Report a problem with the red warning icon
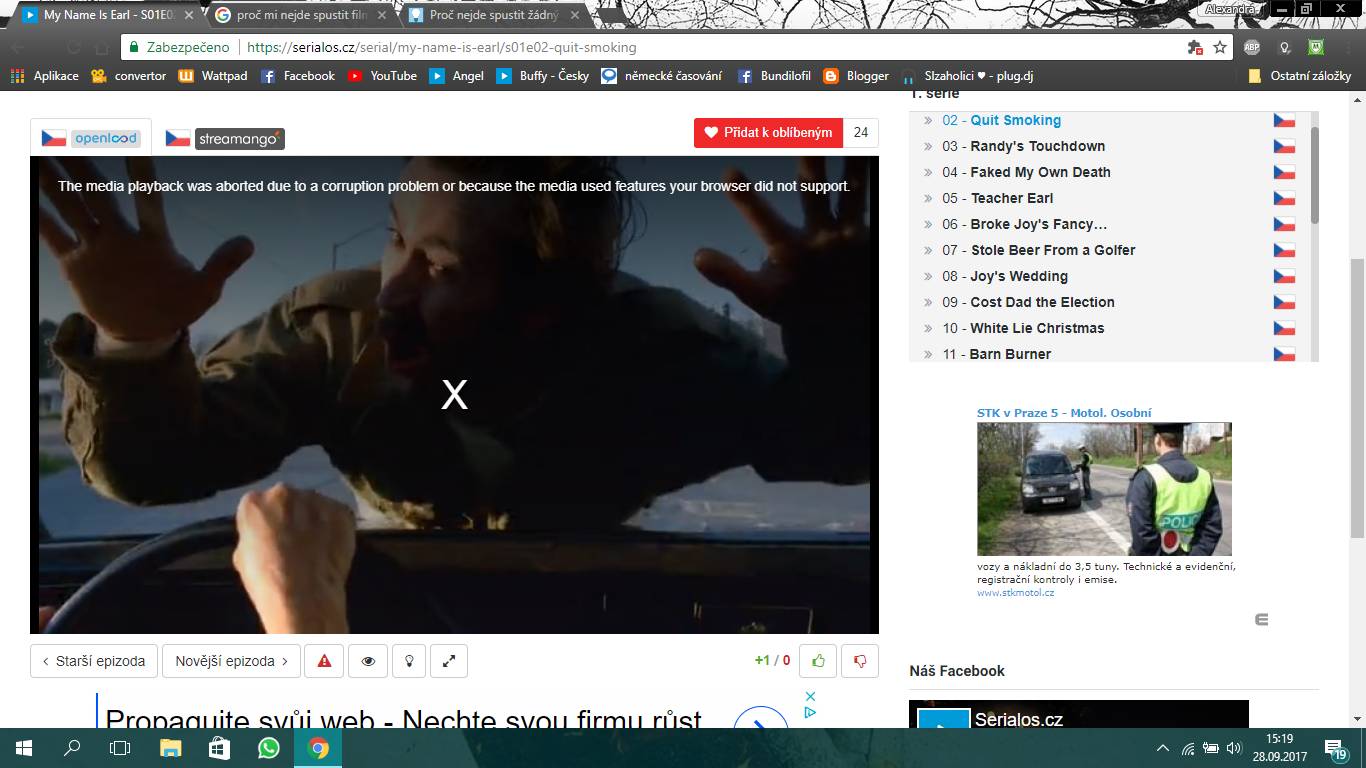The image size is (1366, 768). tap(324, 661)
